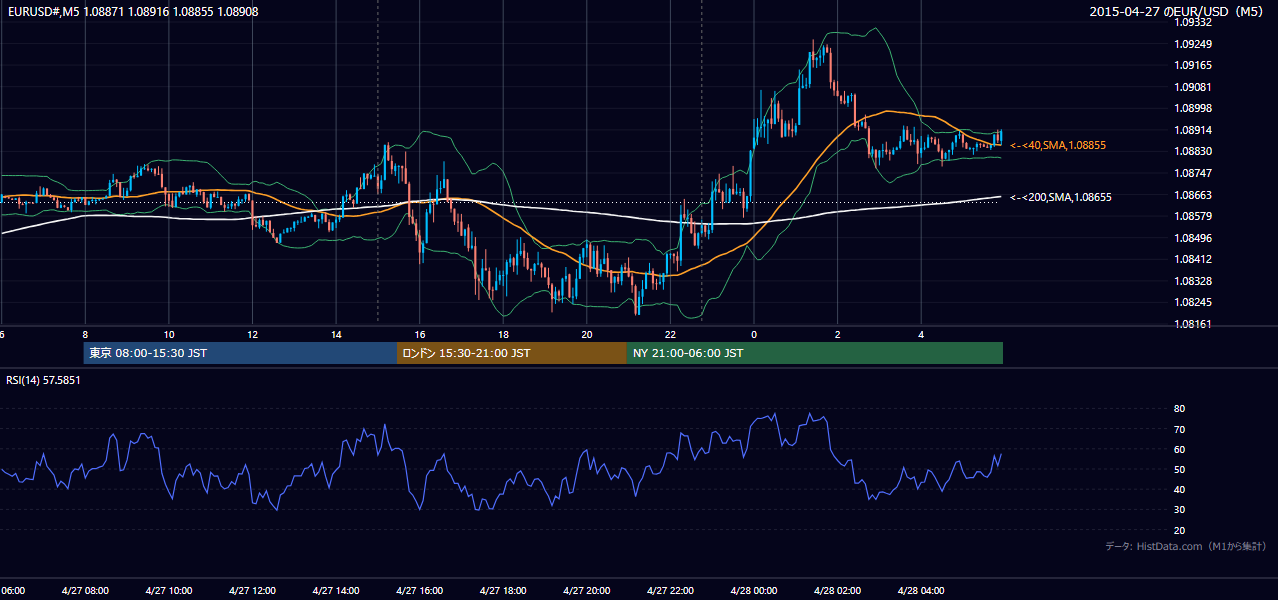Click price level 1.09081 on the axis
1278x600 pixels.
(x=1193, y=87)
